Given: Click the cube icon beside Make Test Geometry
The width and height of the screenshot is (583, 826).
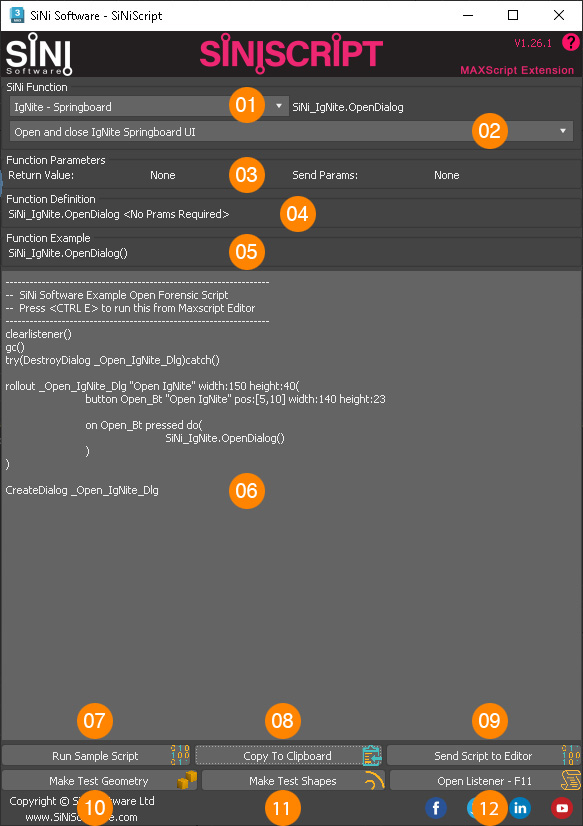Looking at the screenshot, I should 185,780.
